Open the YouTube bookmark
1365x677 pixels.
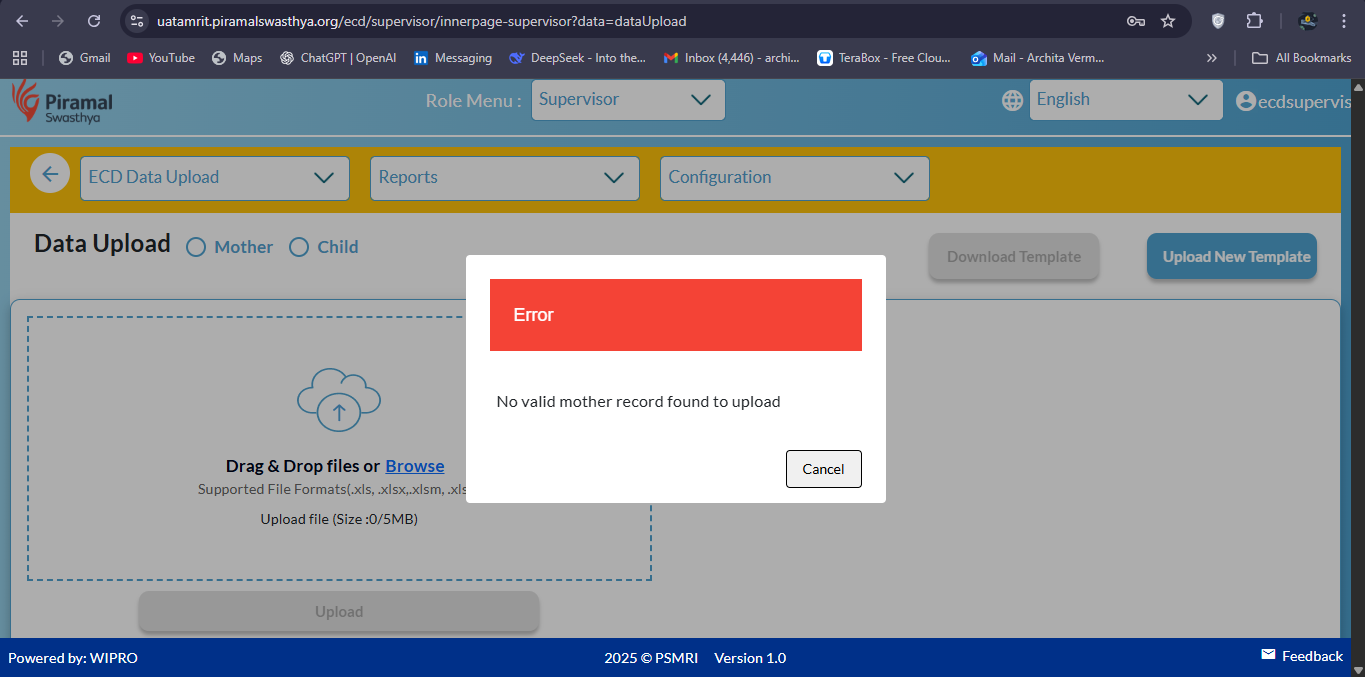click(x=161, y=58)
